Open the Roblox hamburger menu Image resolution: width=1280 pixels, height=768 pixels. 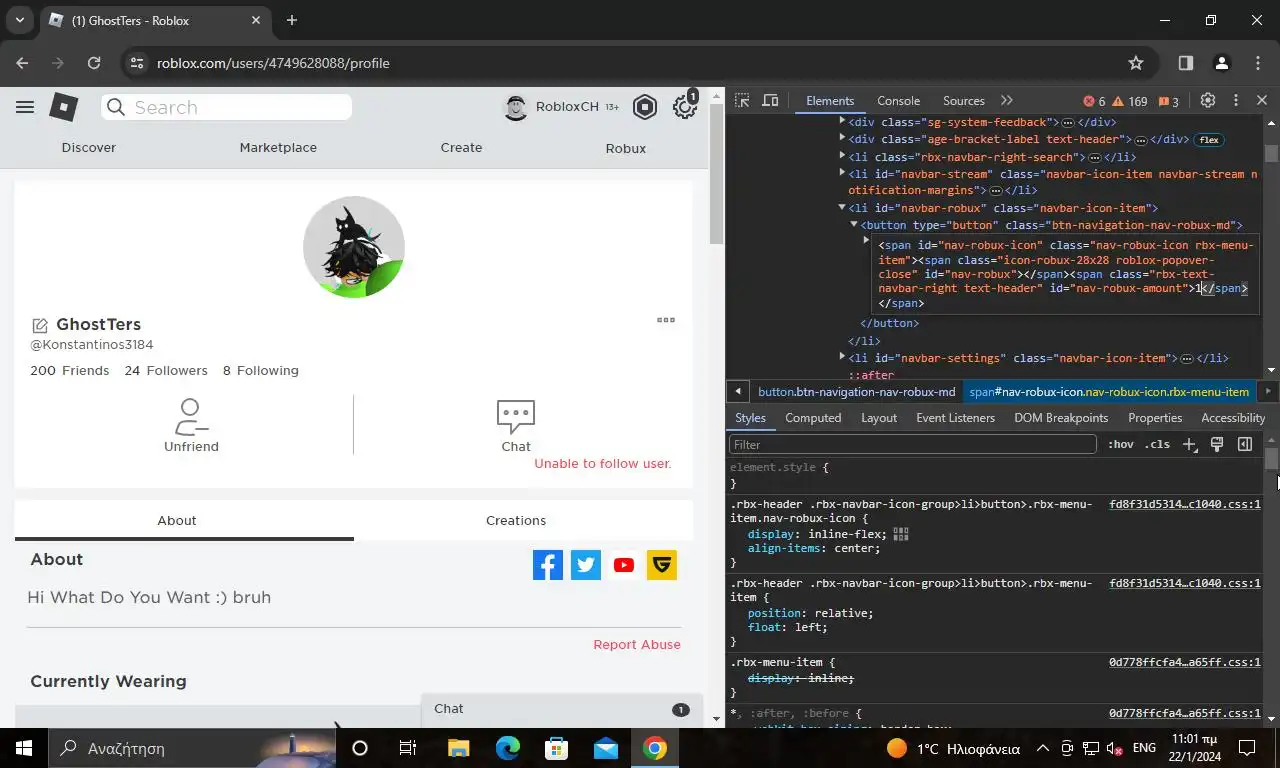click(x=25, y=107)
